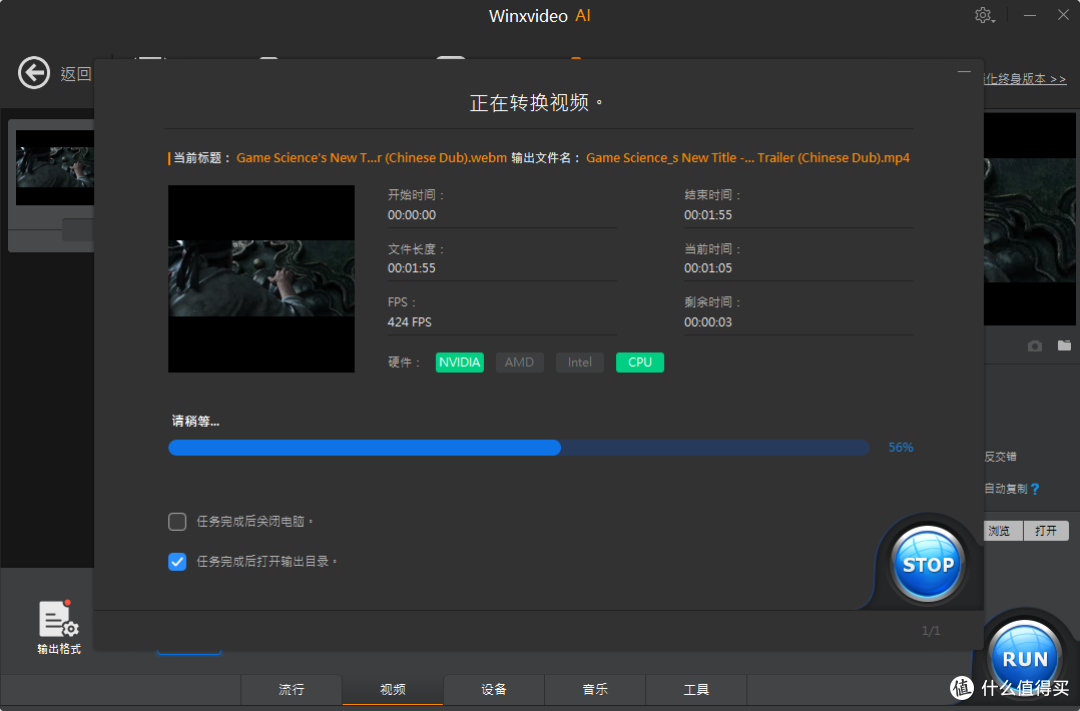Click the snapshot camera icon

[1035, 345]
